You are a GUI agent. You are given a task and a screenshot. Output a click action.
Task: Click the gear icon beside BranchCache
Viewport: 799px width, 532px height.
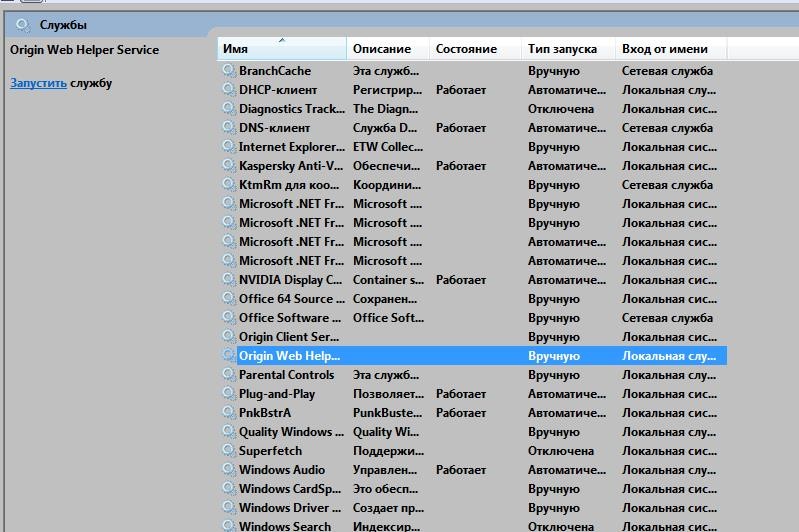229,71
